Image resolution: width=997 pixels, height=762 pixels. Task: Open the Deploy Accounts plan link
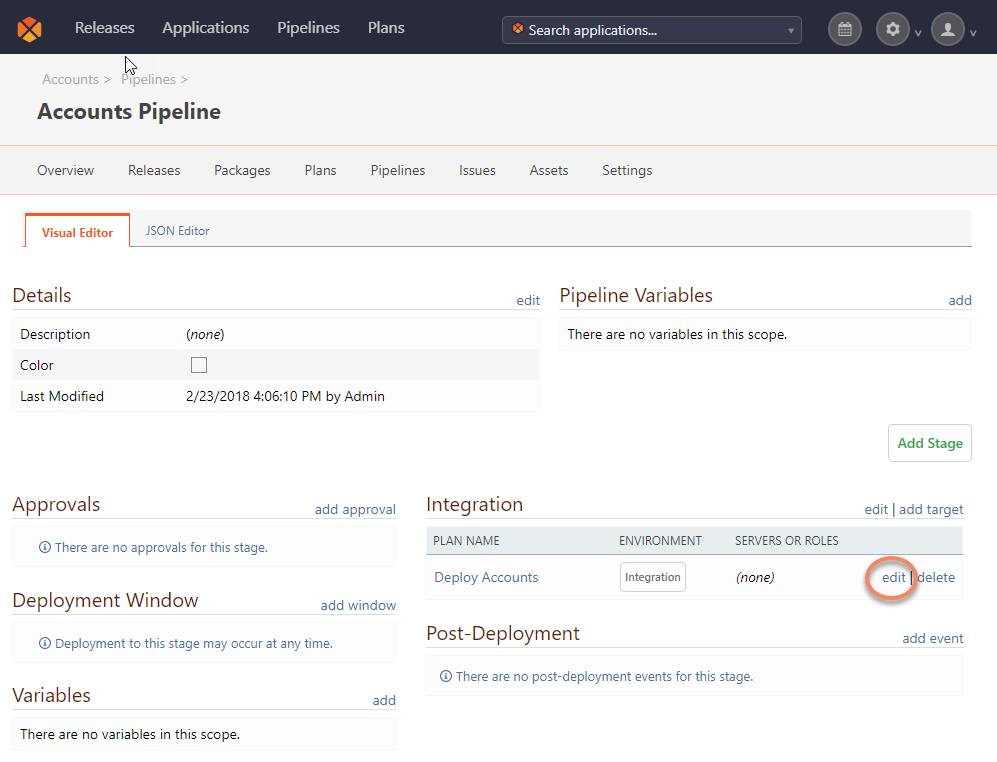pos(486,577)
